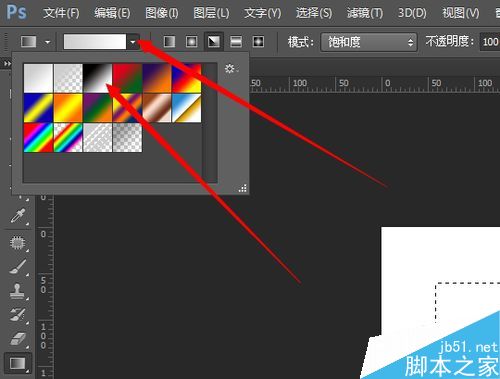Select Transparent Rainbow gradient swatch
This screenshot has height=379, width=500.
click(68, 138)
